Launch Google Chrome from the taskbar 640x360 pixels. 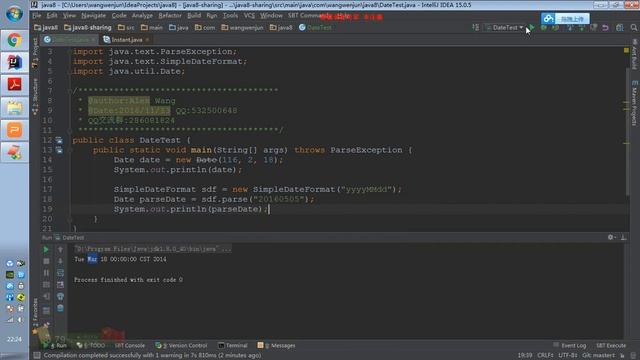14,40
